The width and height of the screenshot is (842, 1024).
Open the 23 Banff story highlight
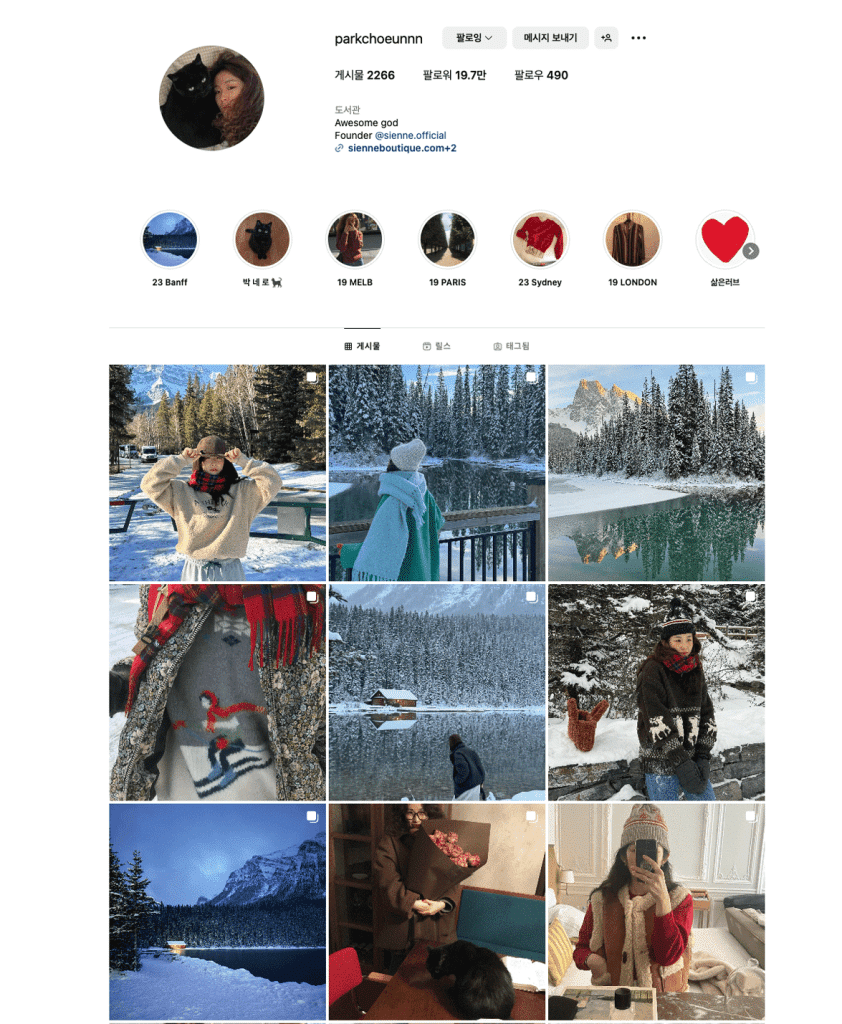tap(170, 240)
